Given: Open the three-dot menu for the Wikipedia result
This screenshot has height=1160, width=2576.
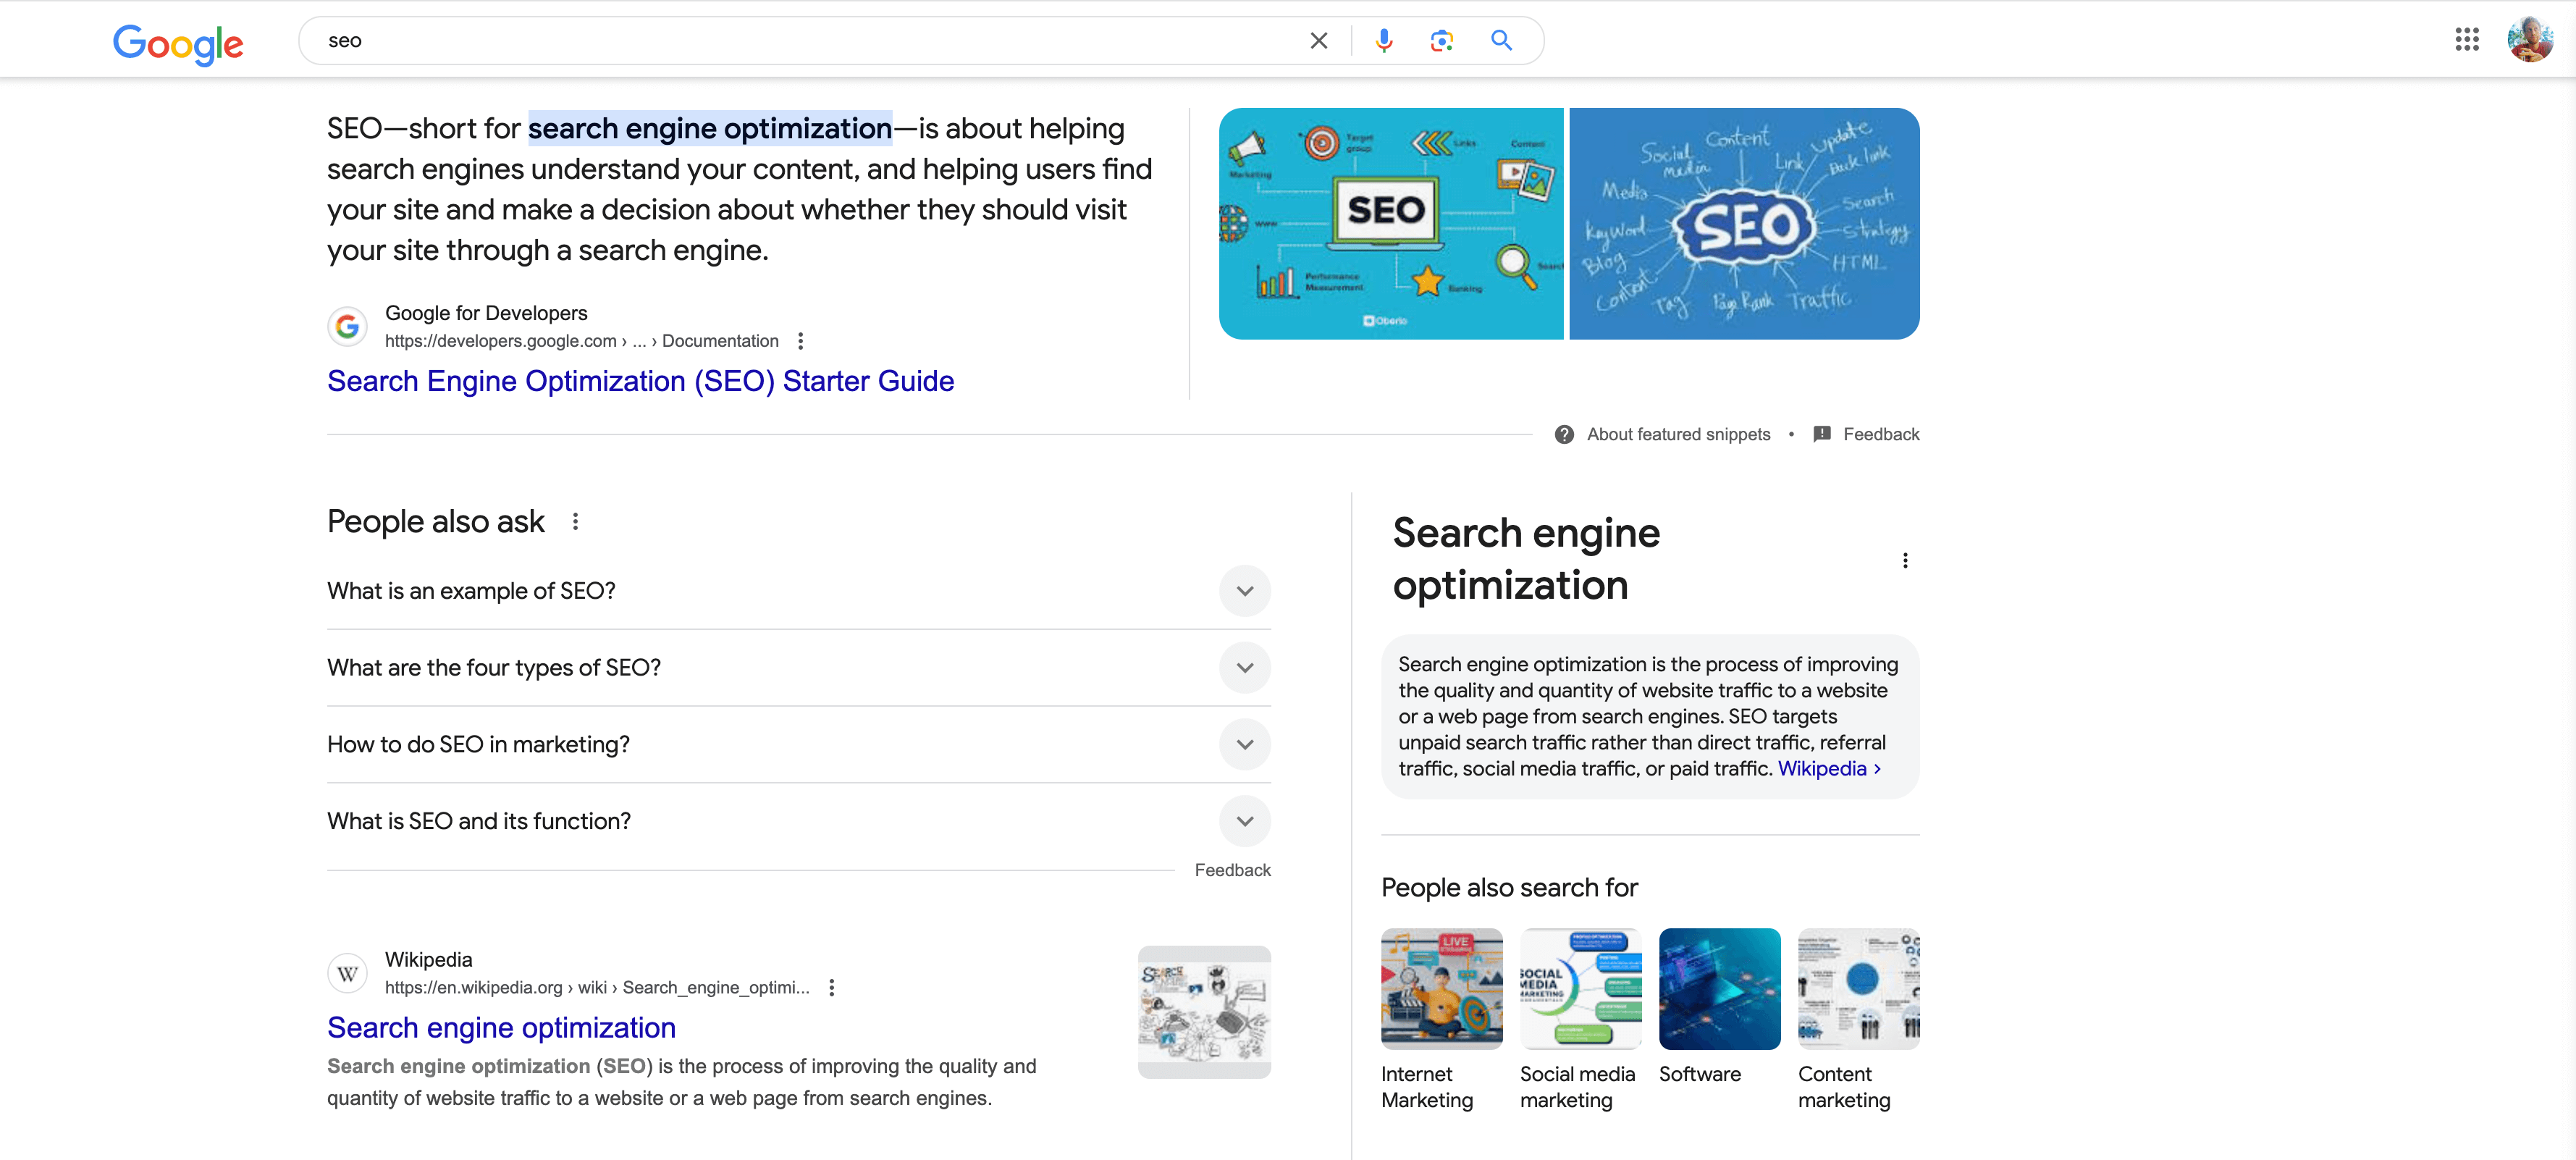Looking at the screenshot, I should [831, 987].
